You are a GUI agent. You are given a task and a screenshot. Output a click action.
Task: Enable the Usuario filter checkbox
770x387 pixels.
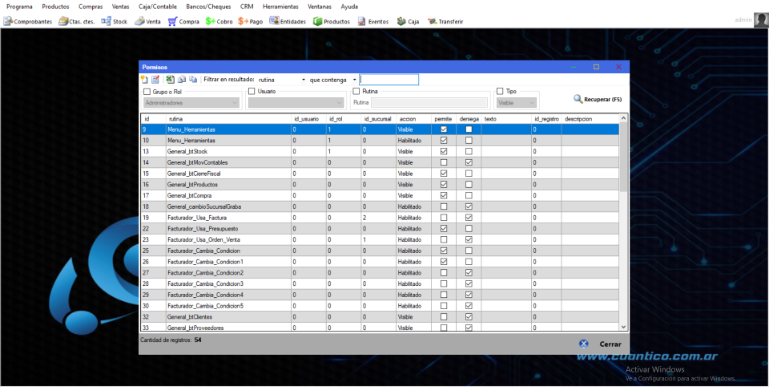coord(251,91)
